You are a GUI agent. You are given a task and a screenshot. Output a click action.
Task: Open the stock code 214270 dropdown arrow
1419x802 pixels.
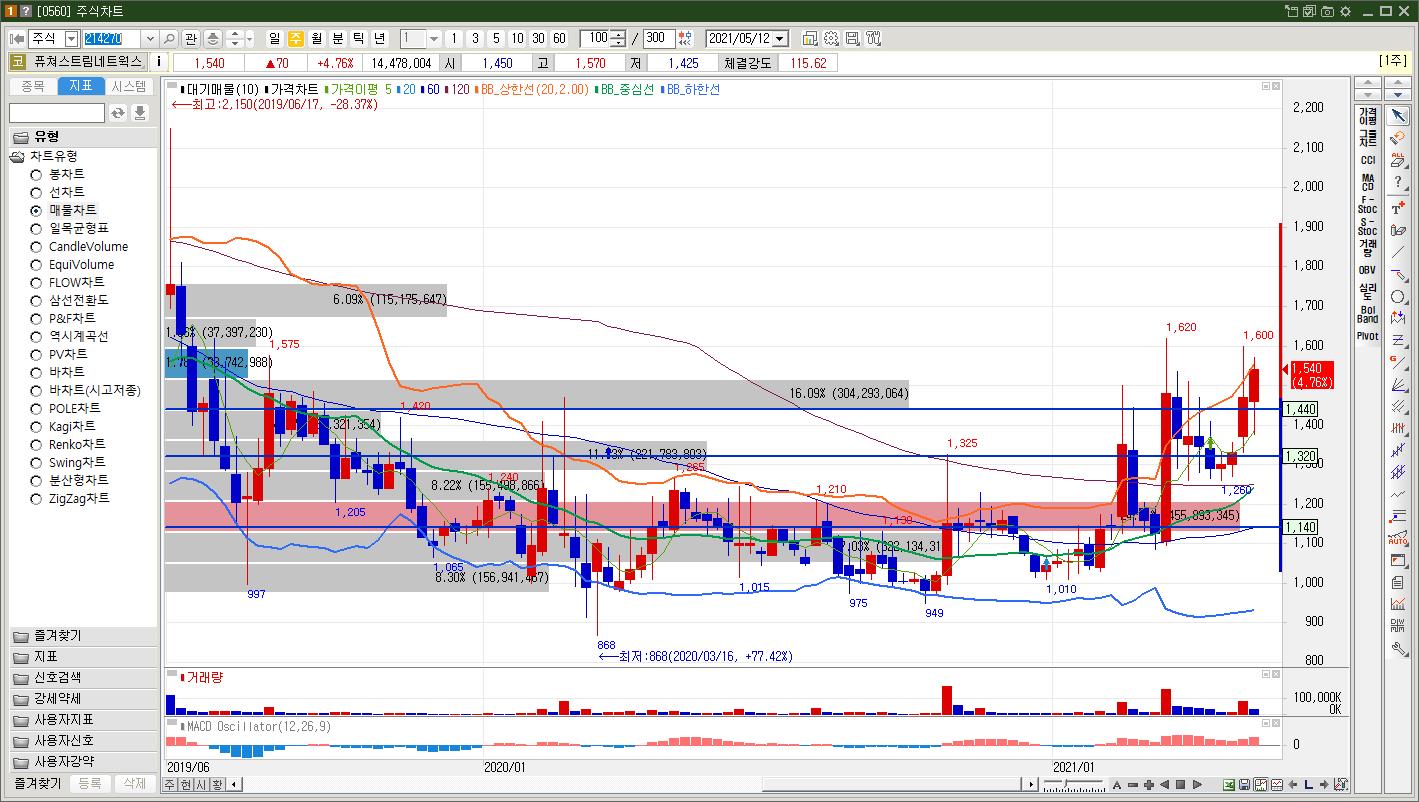pos(150,38)
